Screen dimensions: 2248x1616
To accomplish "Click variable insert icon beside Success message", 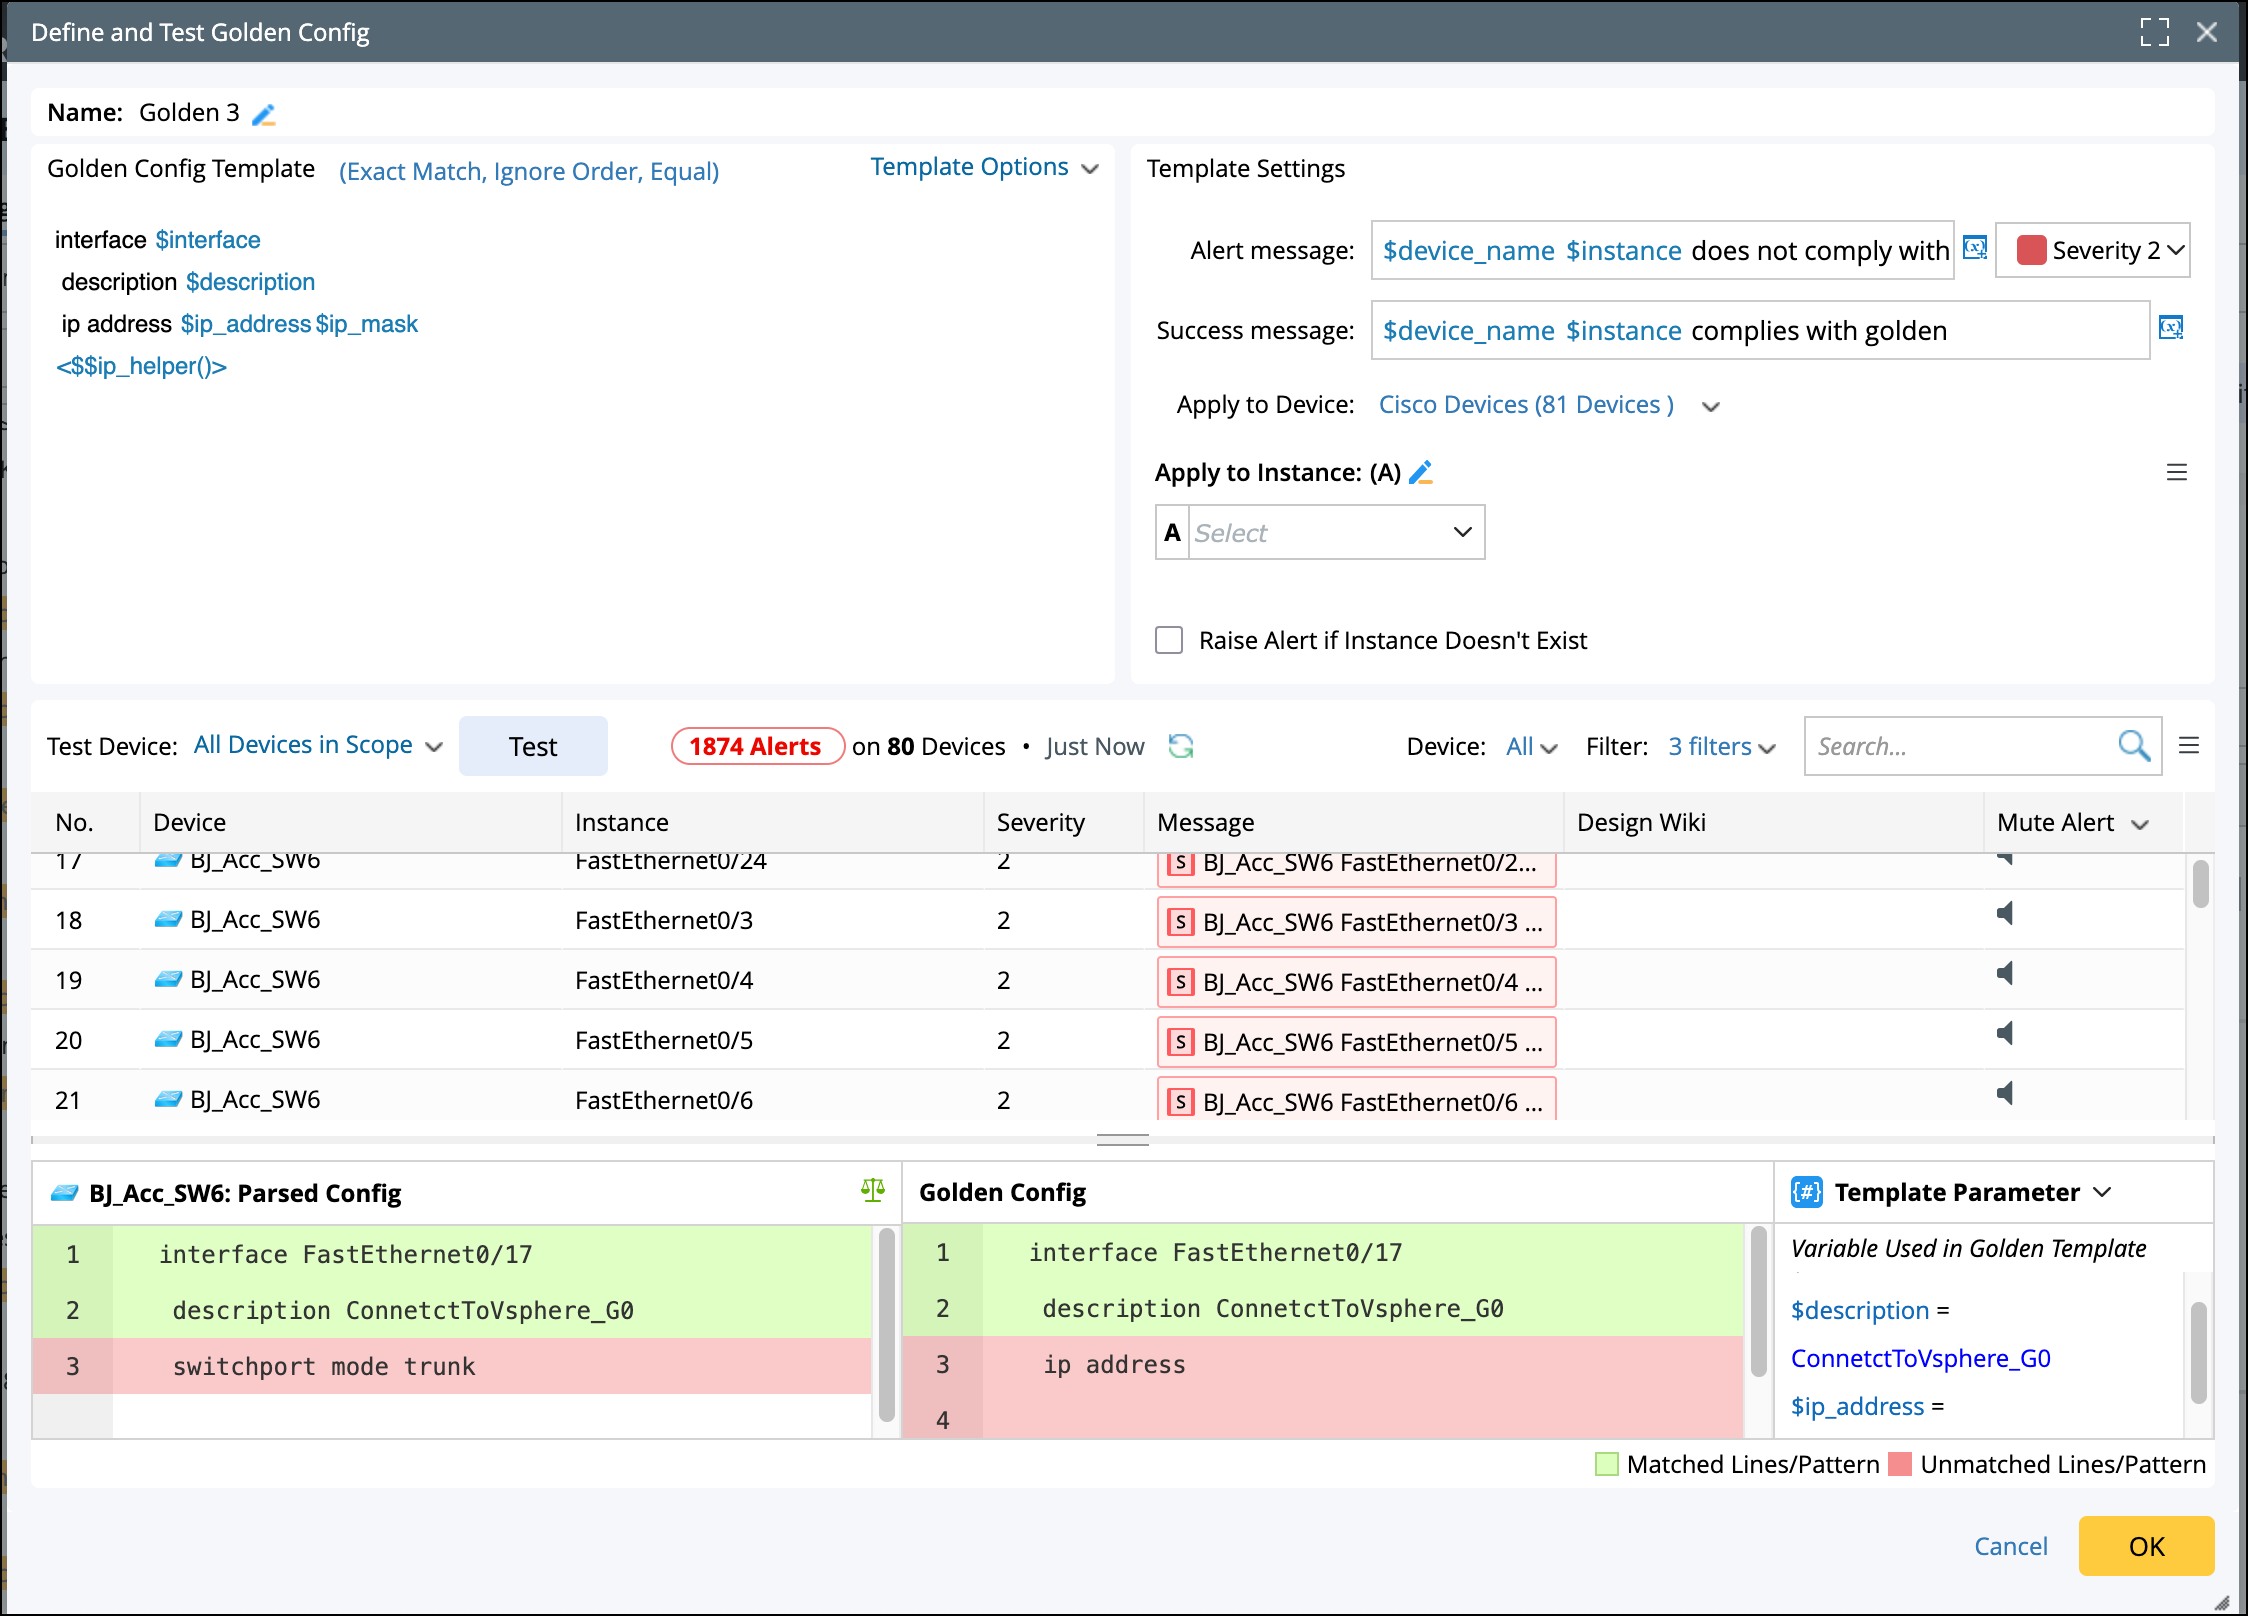I will coord(2170,328).
